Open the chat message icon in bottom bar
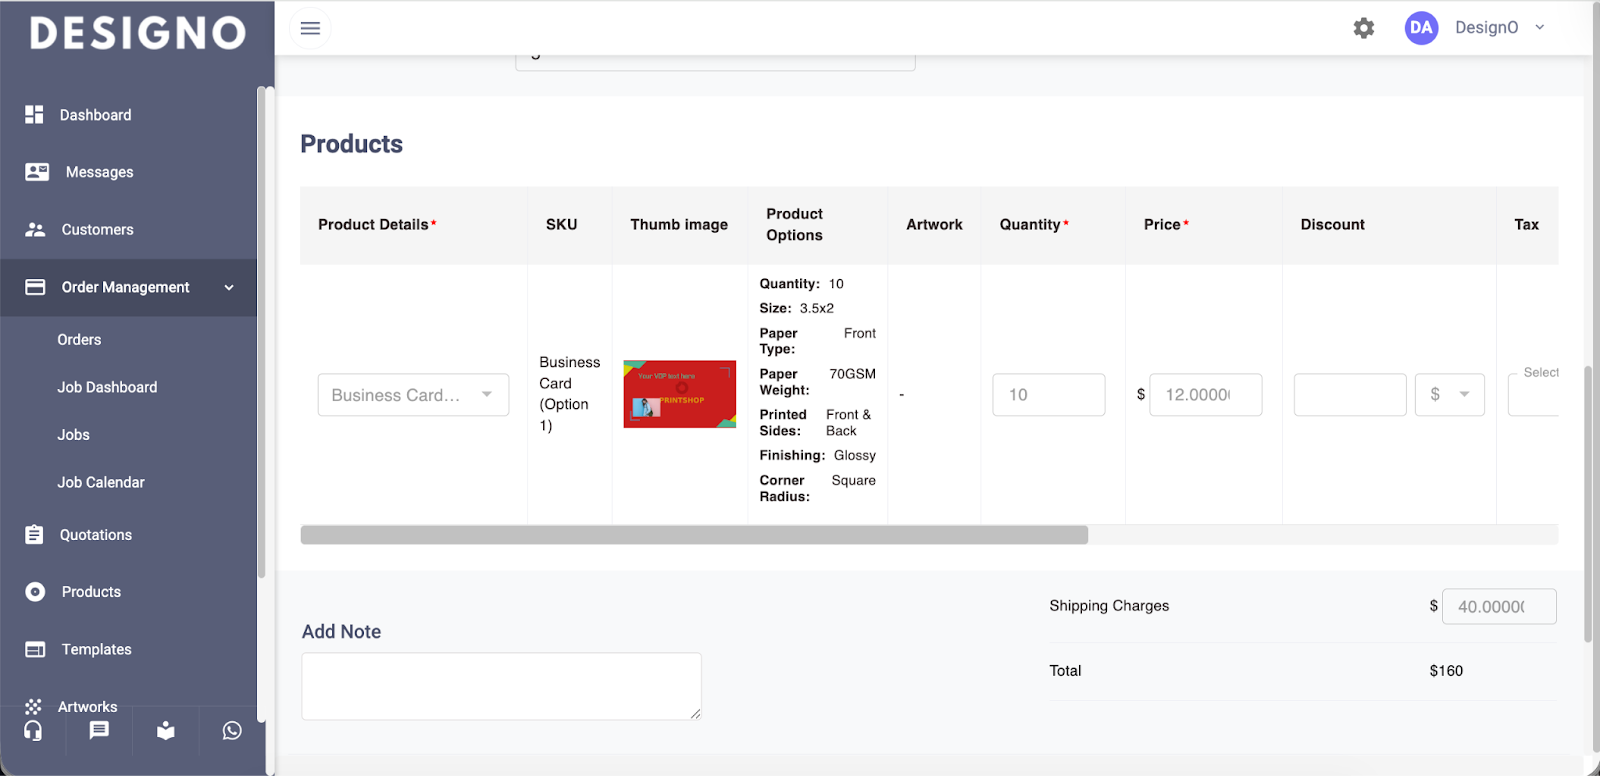The height and width of the screenshot is (776, 1600). click(x=99, y=731)
